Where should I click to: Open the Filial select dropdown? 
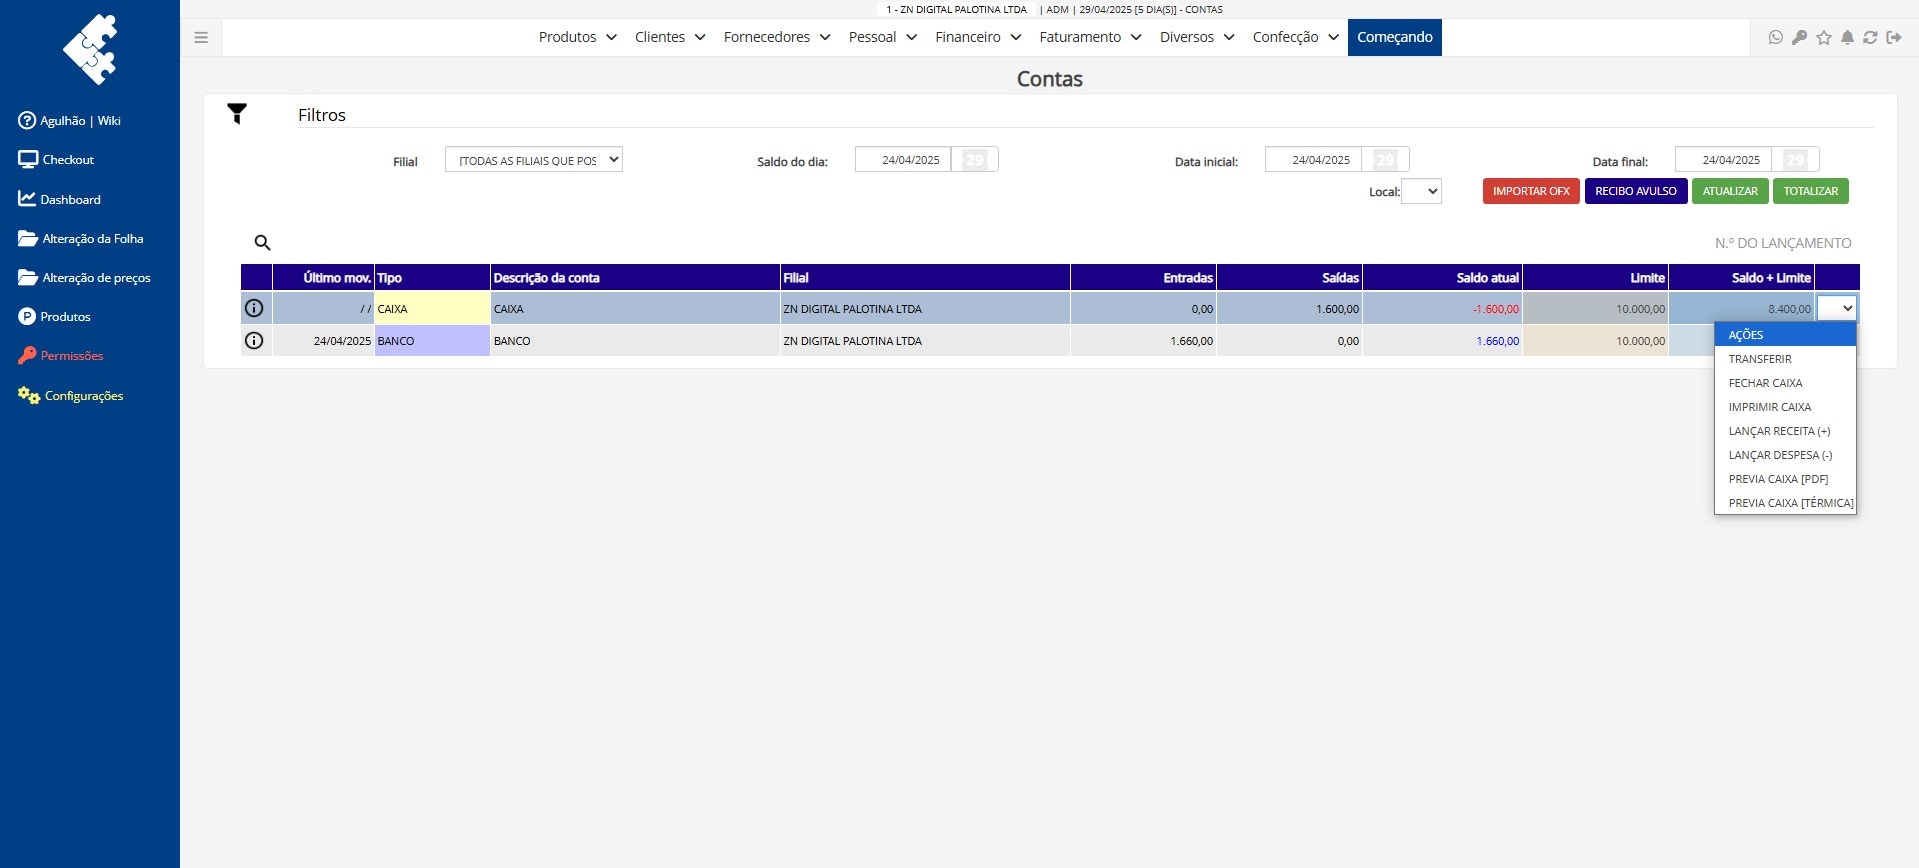pyautogui.click(x=534, y=160)
